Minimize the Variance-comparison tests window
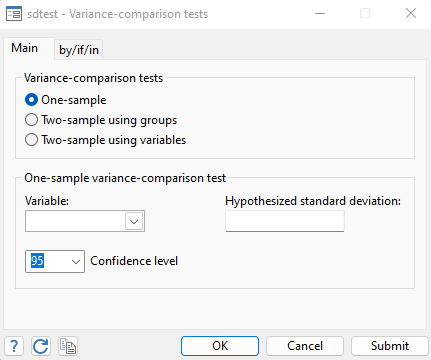Viewport: 431px width, 360px height. [x=320, y=13]
